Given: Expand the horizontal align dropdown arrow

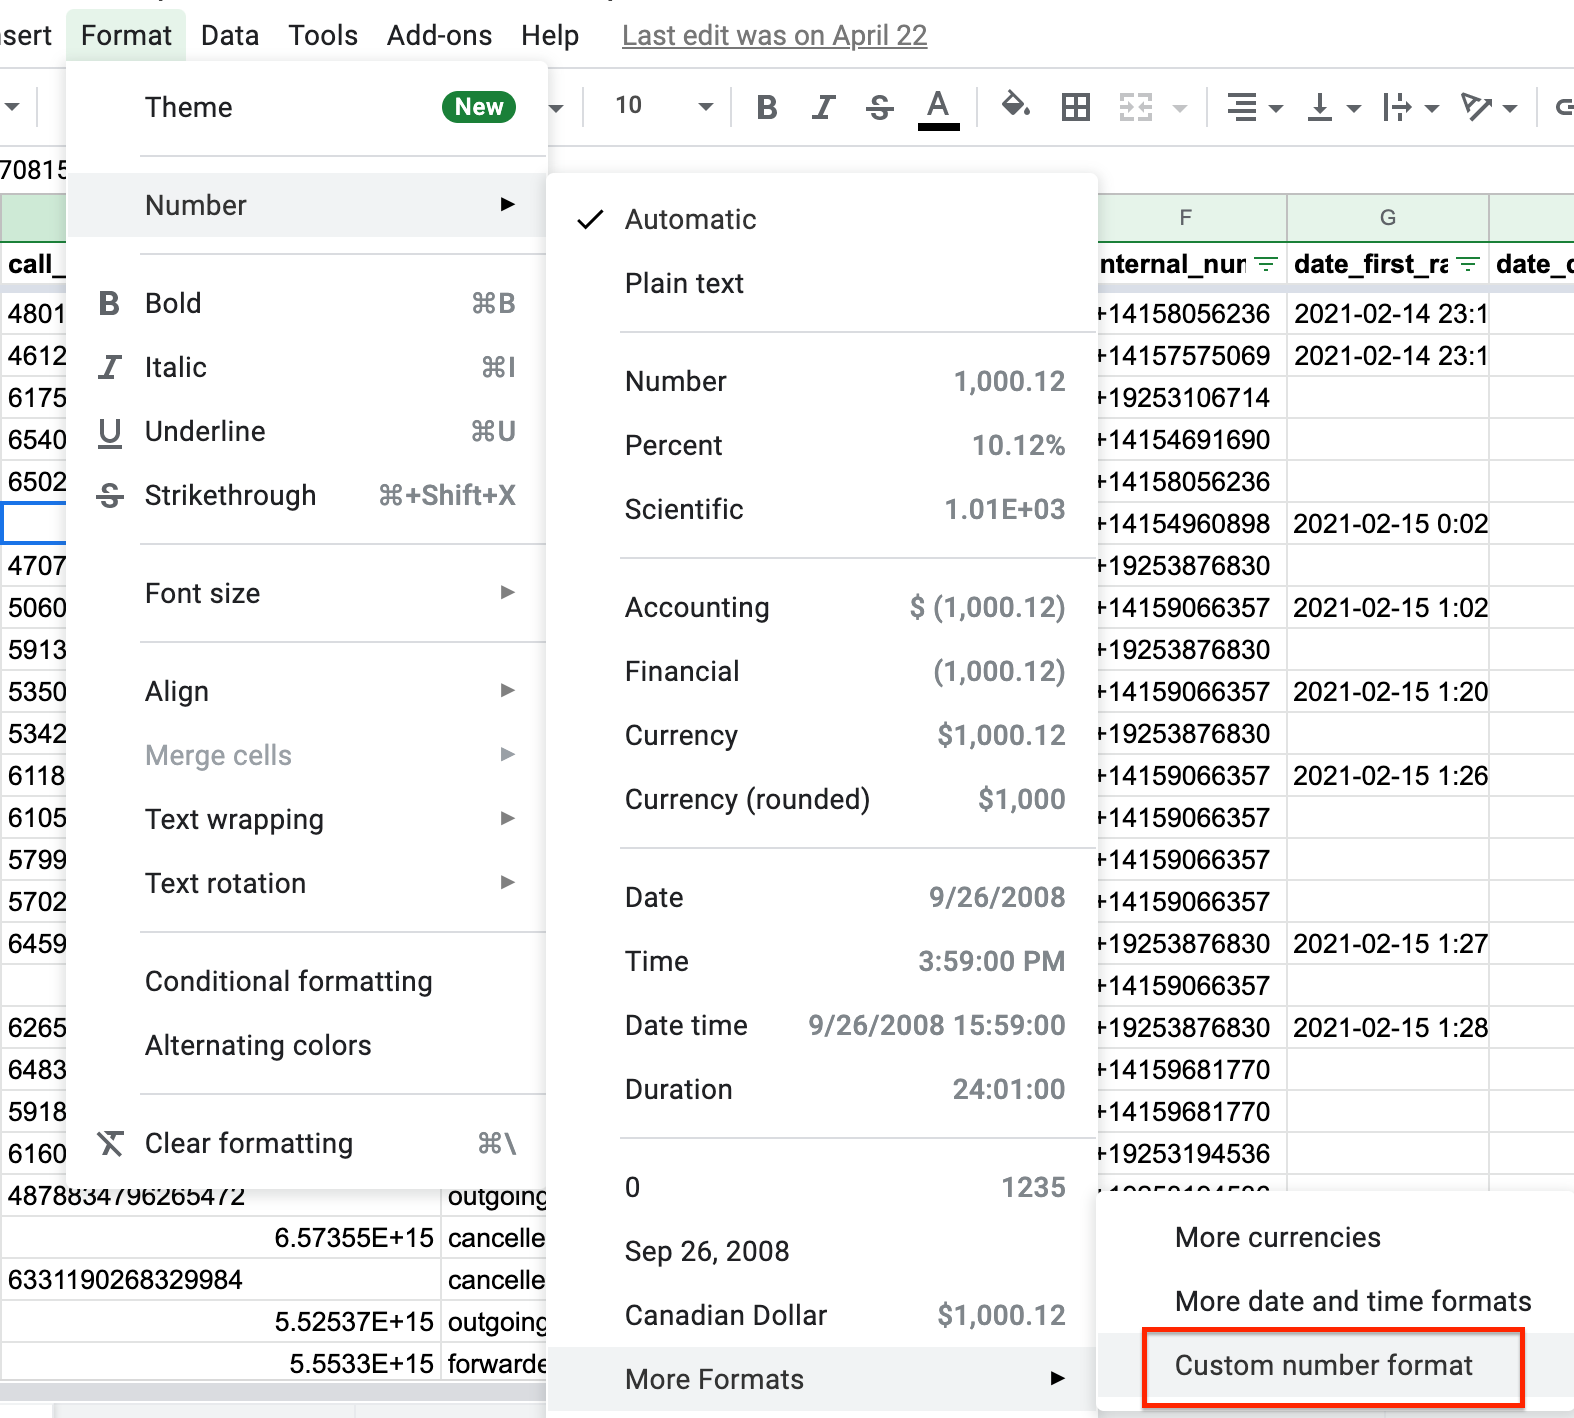Looking at the screenshot, I should [x=1276, y=107].
